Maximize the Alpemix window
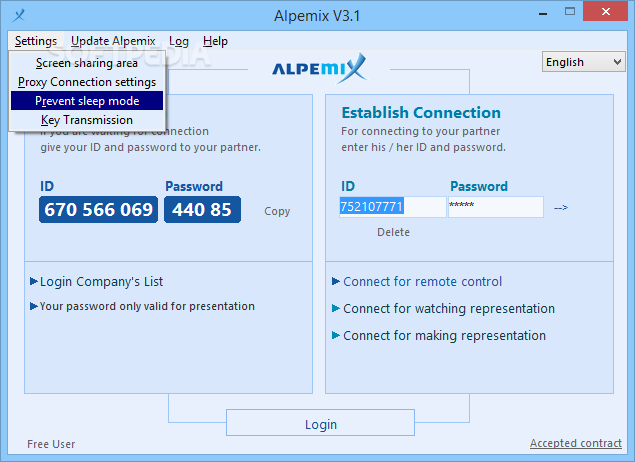Screen dimensions: 635x462 click(570, 11)
